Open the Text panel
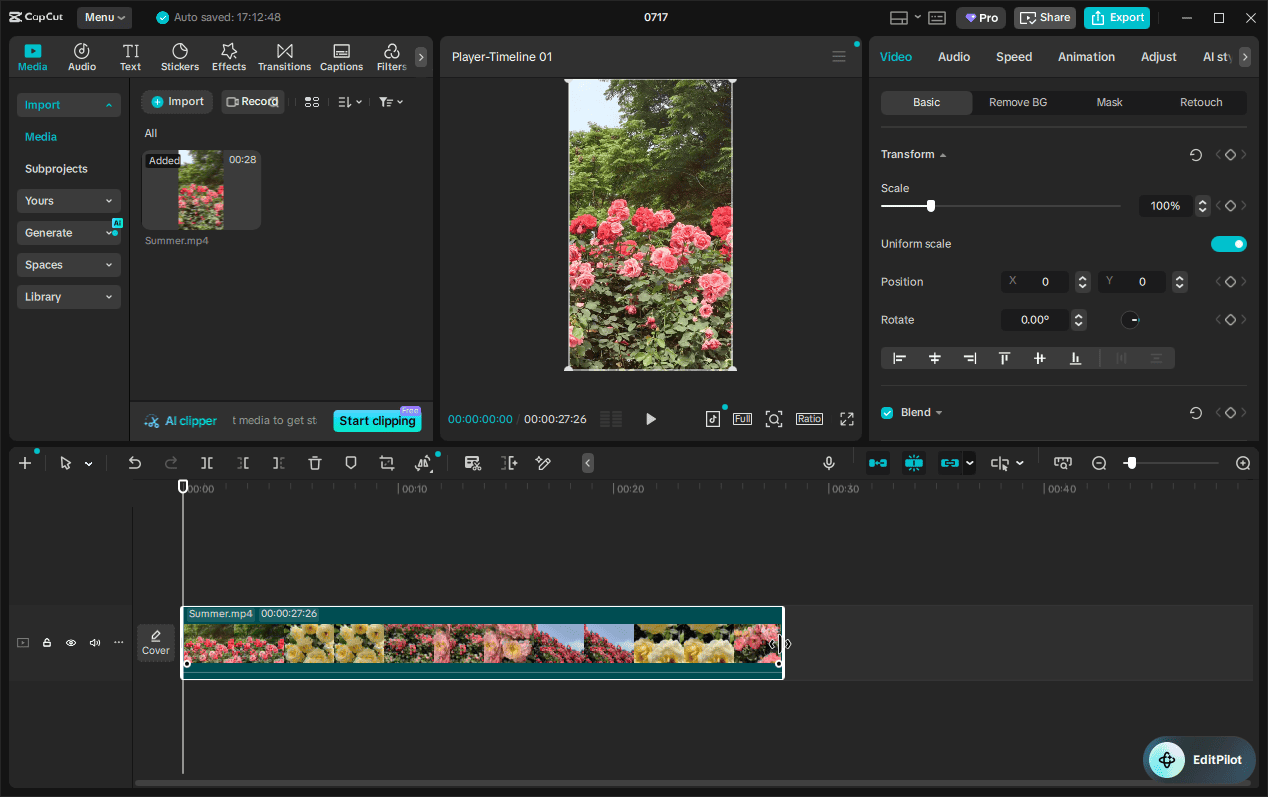This screenshot has height=797, width=1268. pyautogui.click(x=131, y=57)
